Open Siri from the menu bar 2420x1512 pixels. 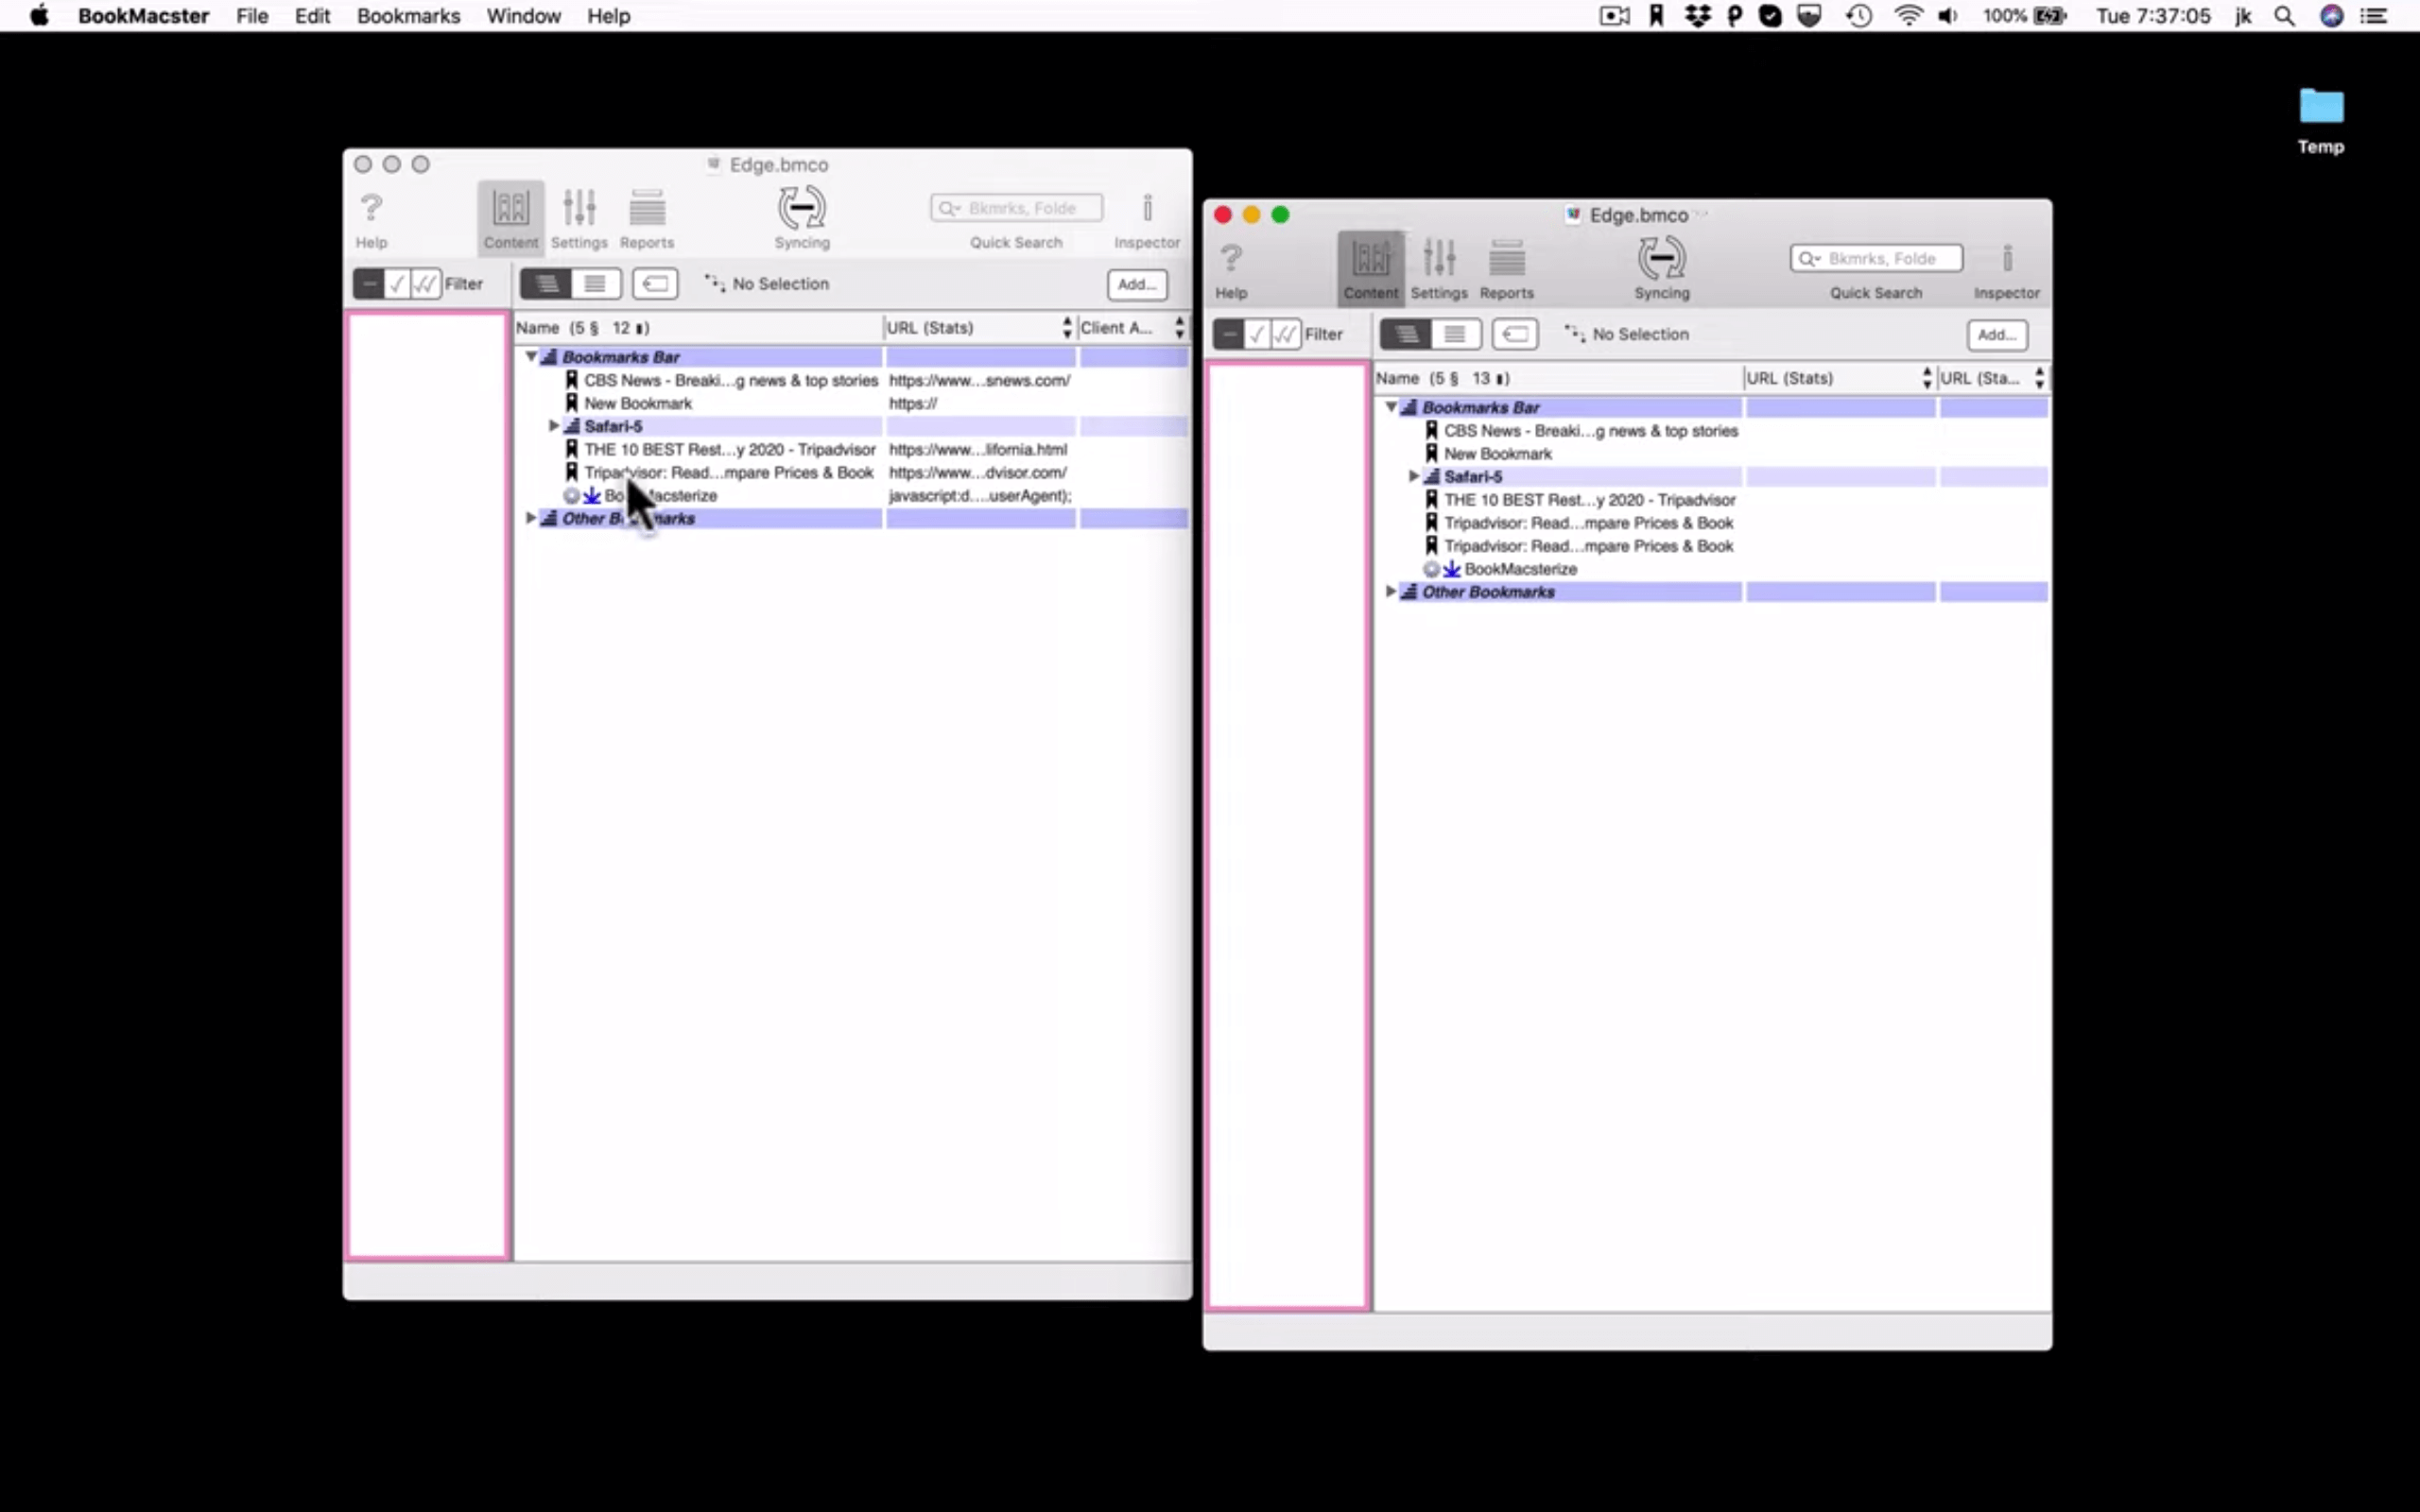coord(2331,16)
